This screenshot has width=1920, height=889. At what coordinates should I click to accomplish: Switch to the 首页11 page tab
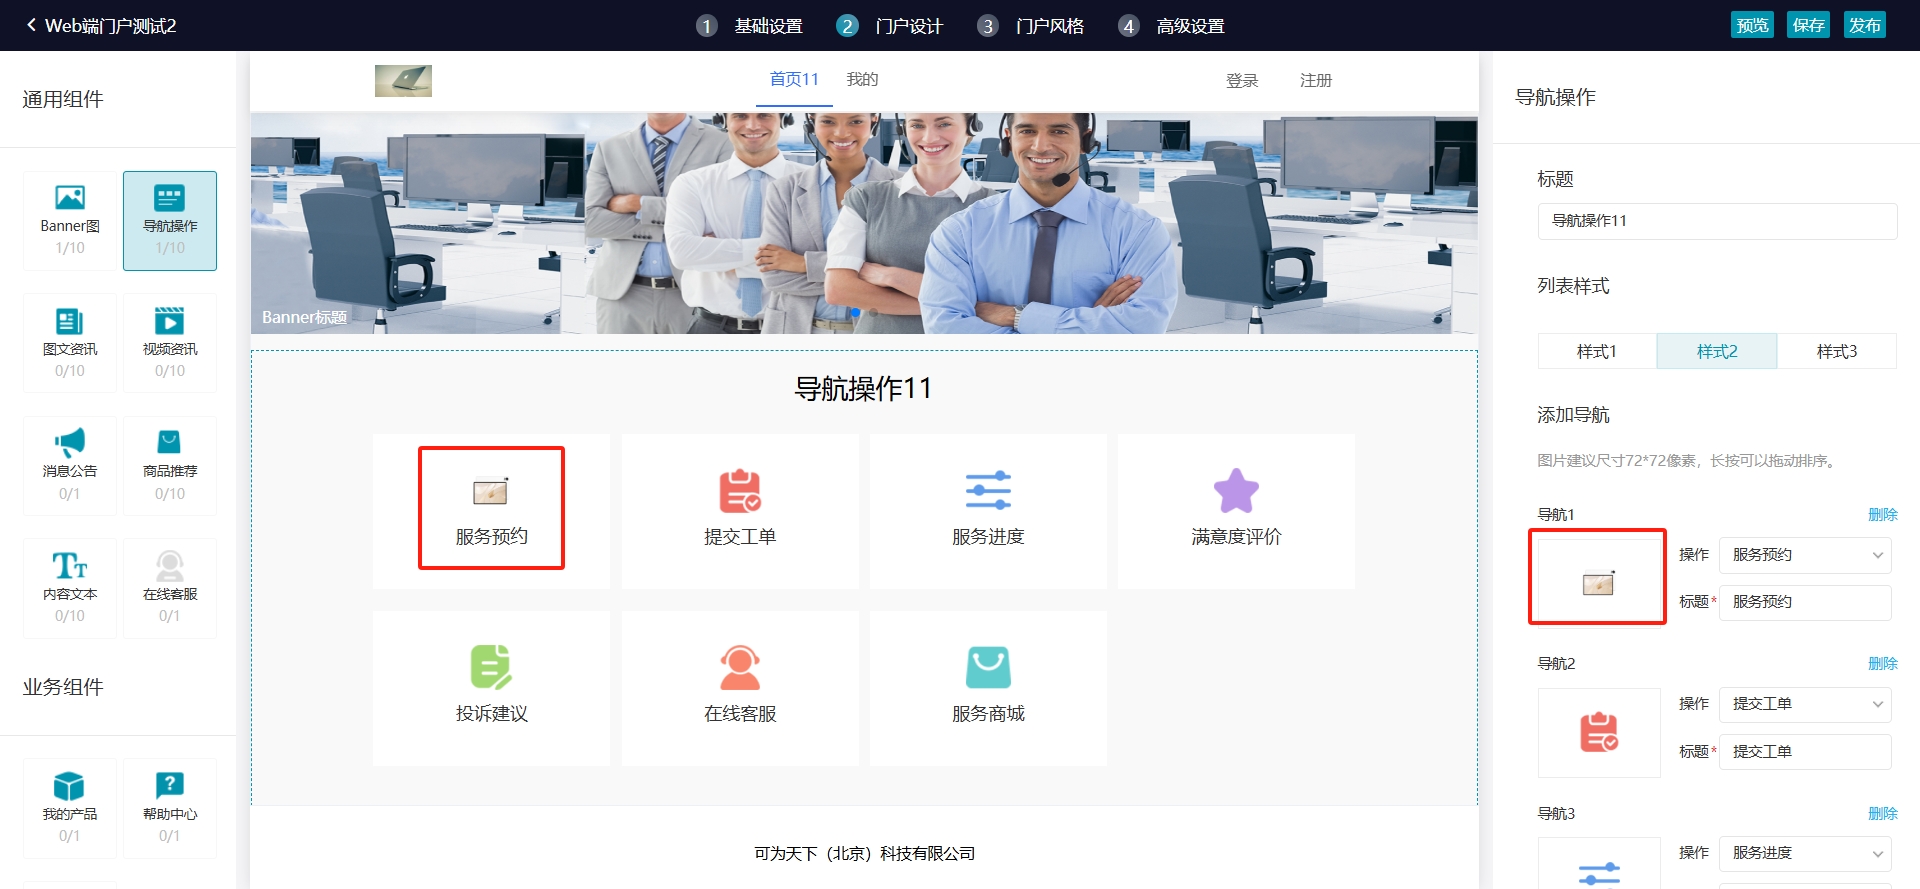[x=794, y=79]
